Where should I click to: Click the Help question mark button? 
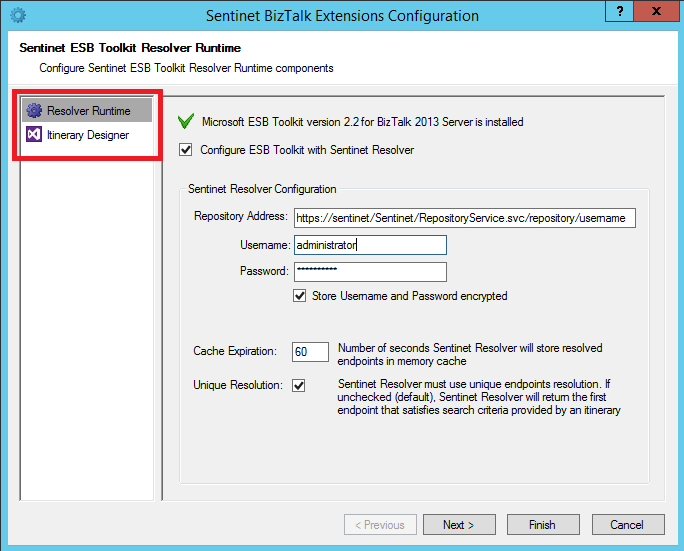coord(620,13)
